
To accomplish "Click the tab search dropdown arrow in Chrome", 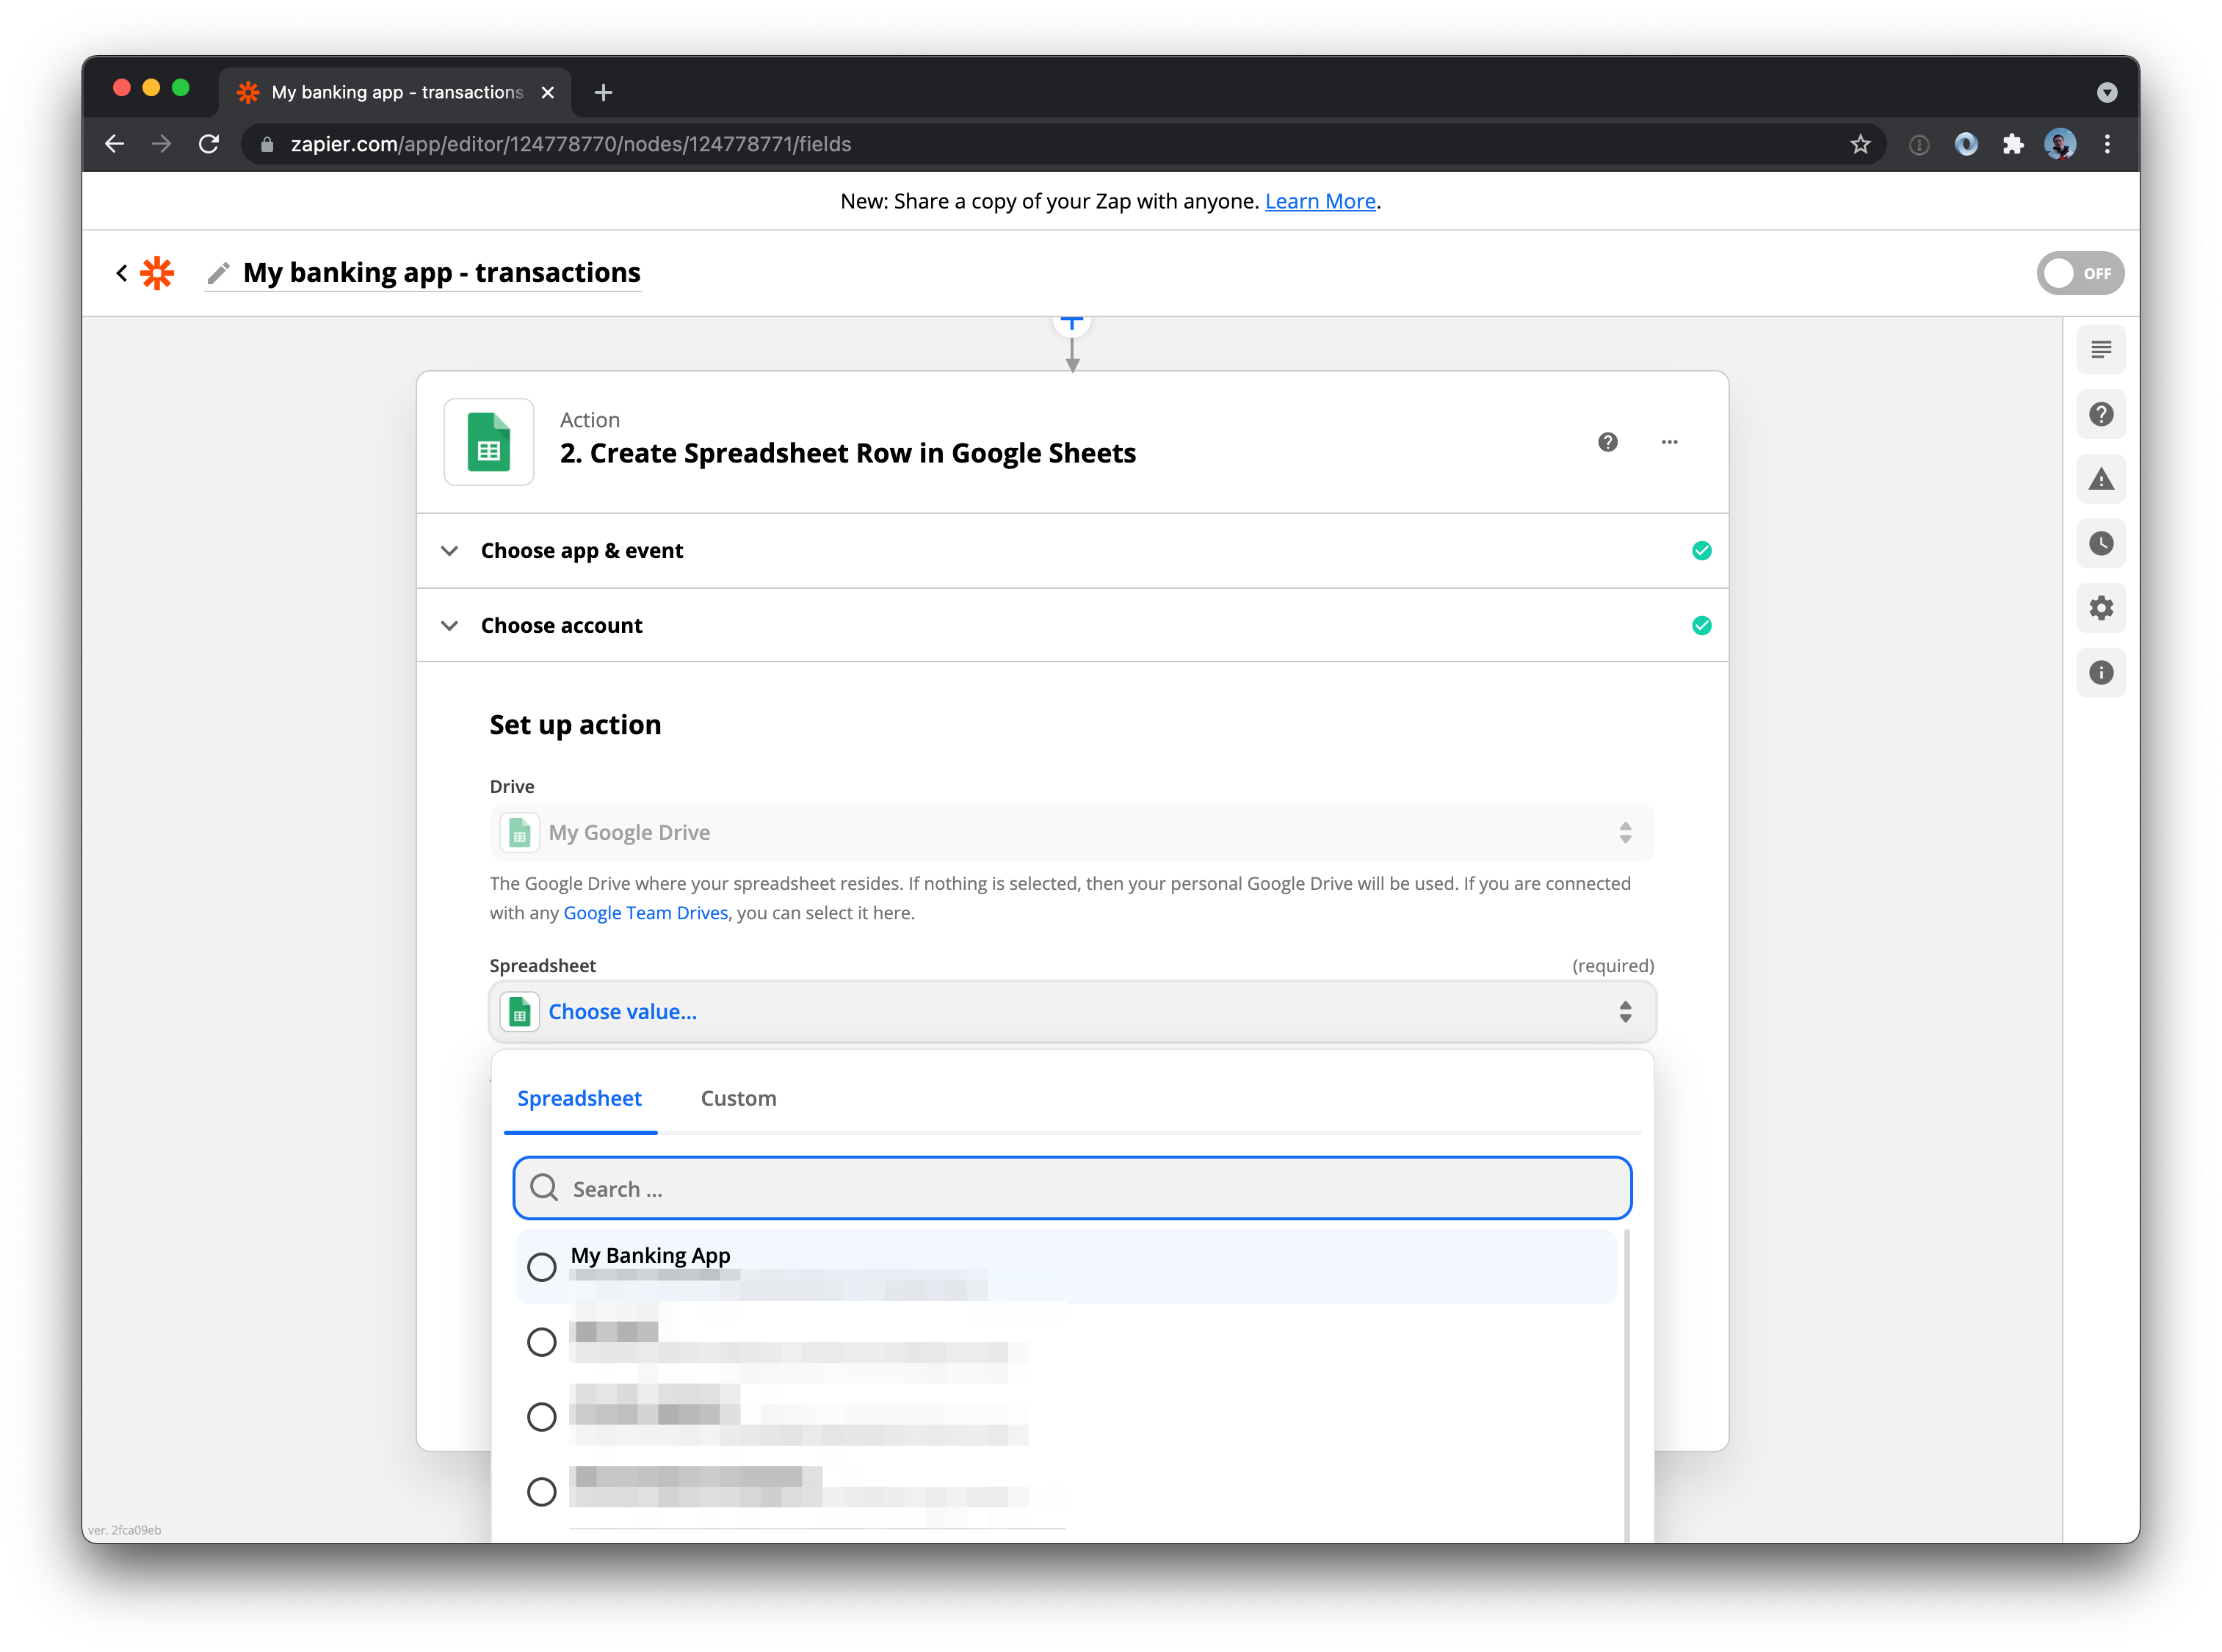I will 2106,93.
